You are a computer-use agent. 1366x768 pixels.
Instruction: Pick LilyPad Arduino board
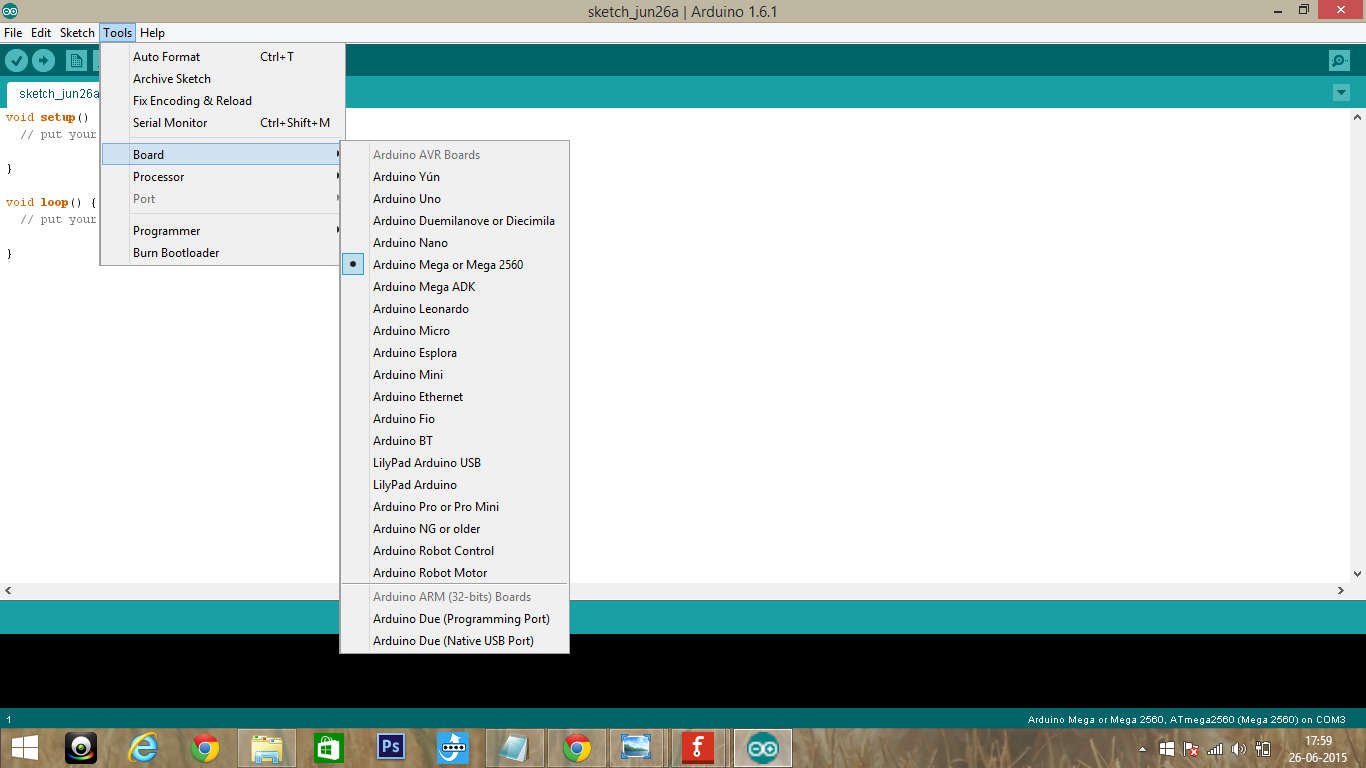pyautogui.click(x=455, y=485)
